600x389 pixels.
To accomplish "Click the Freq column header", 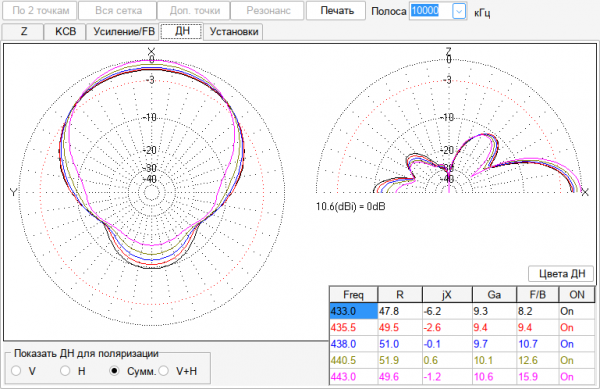I will 354,295.
